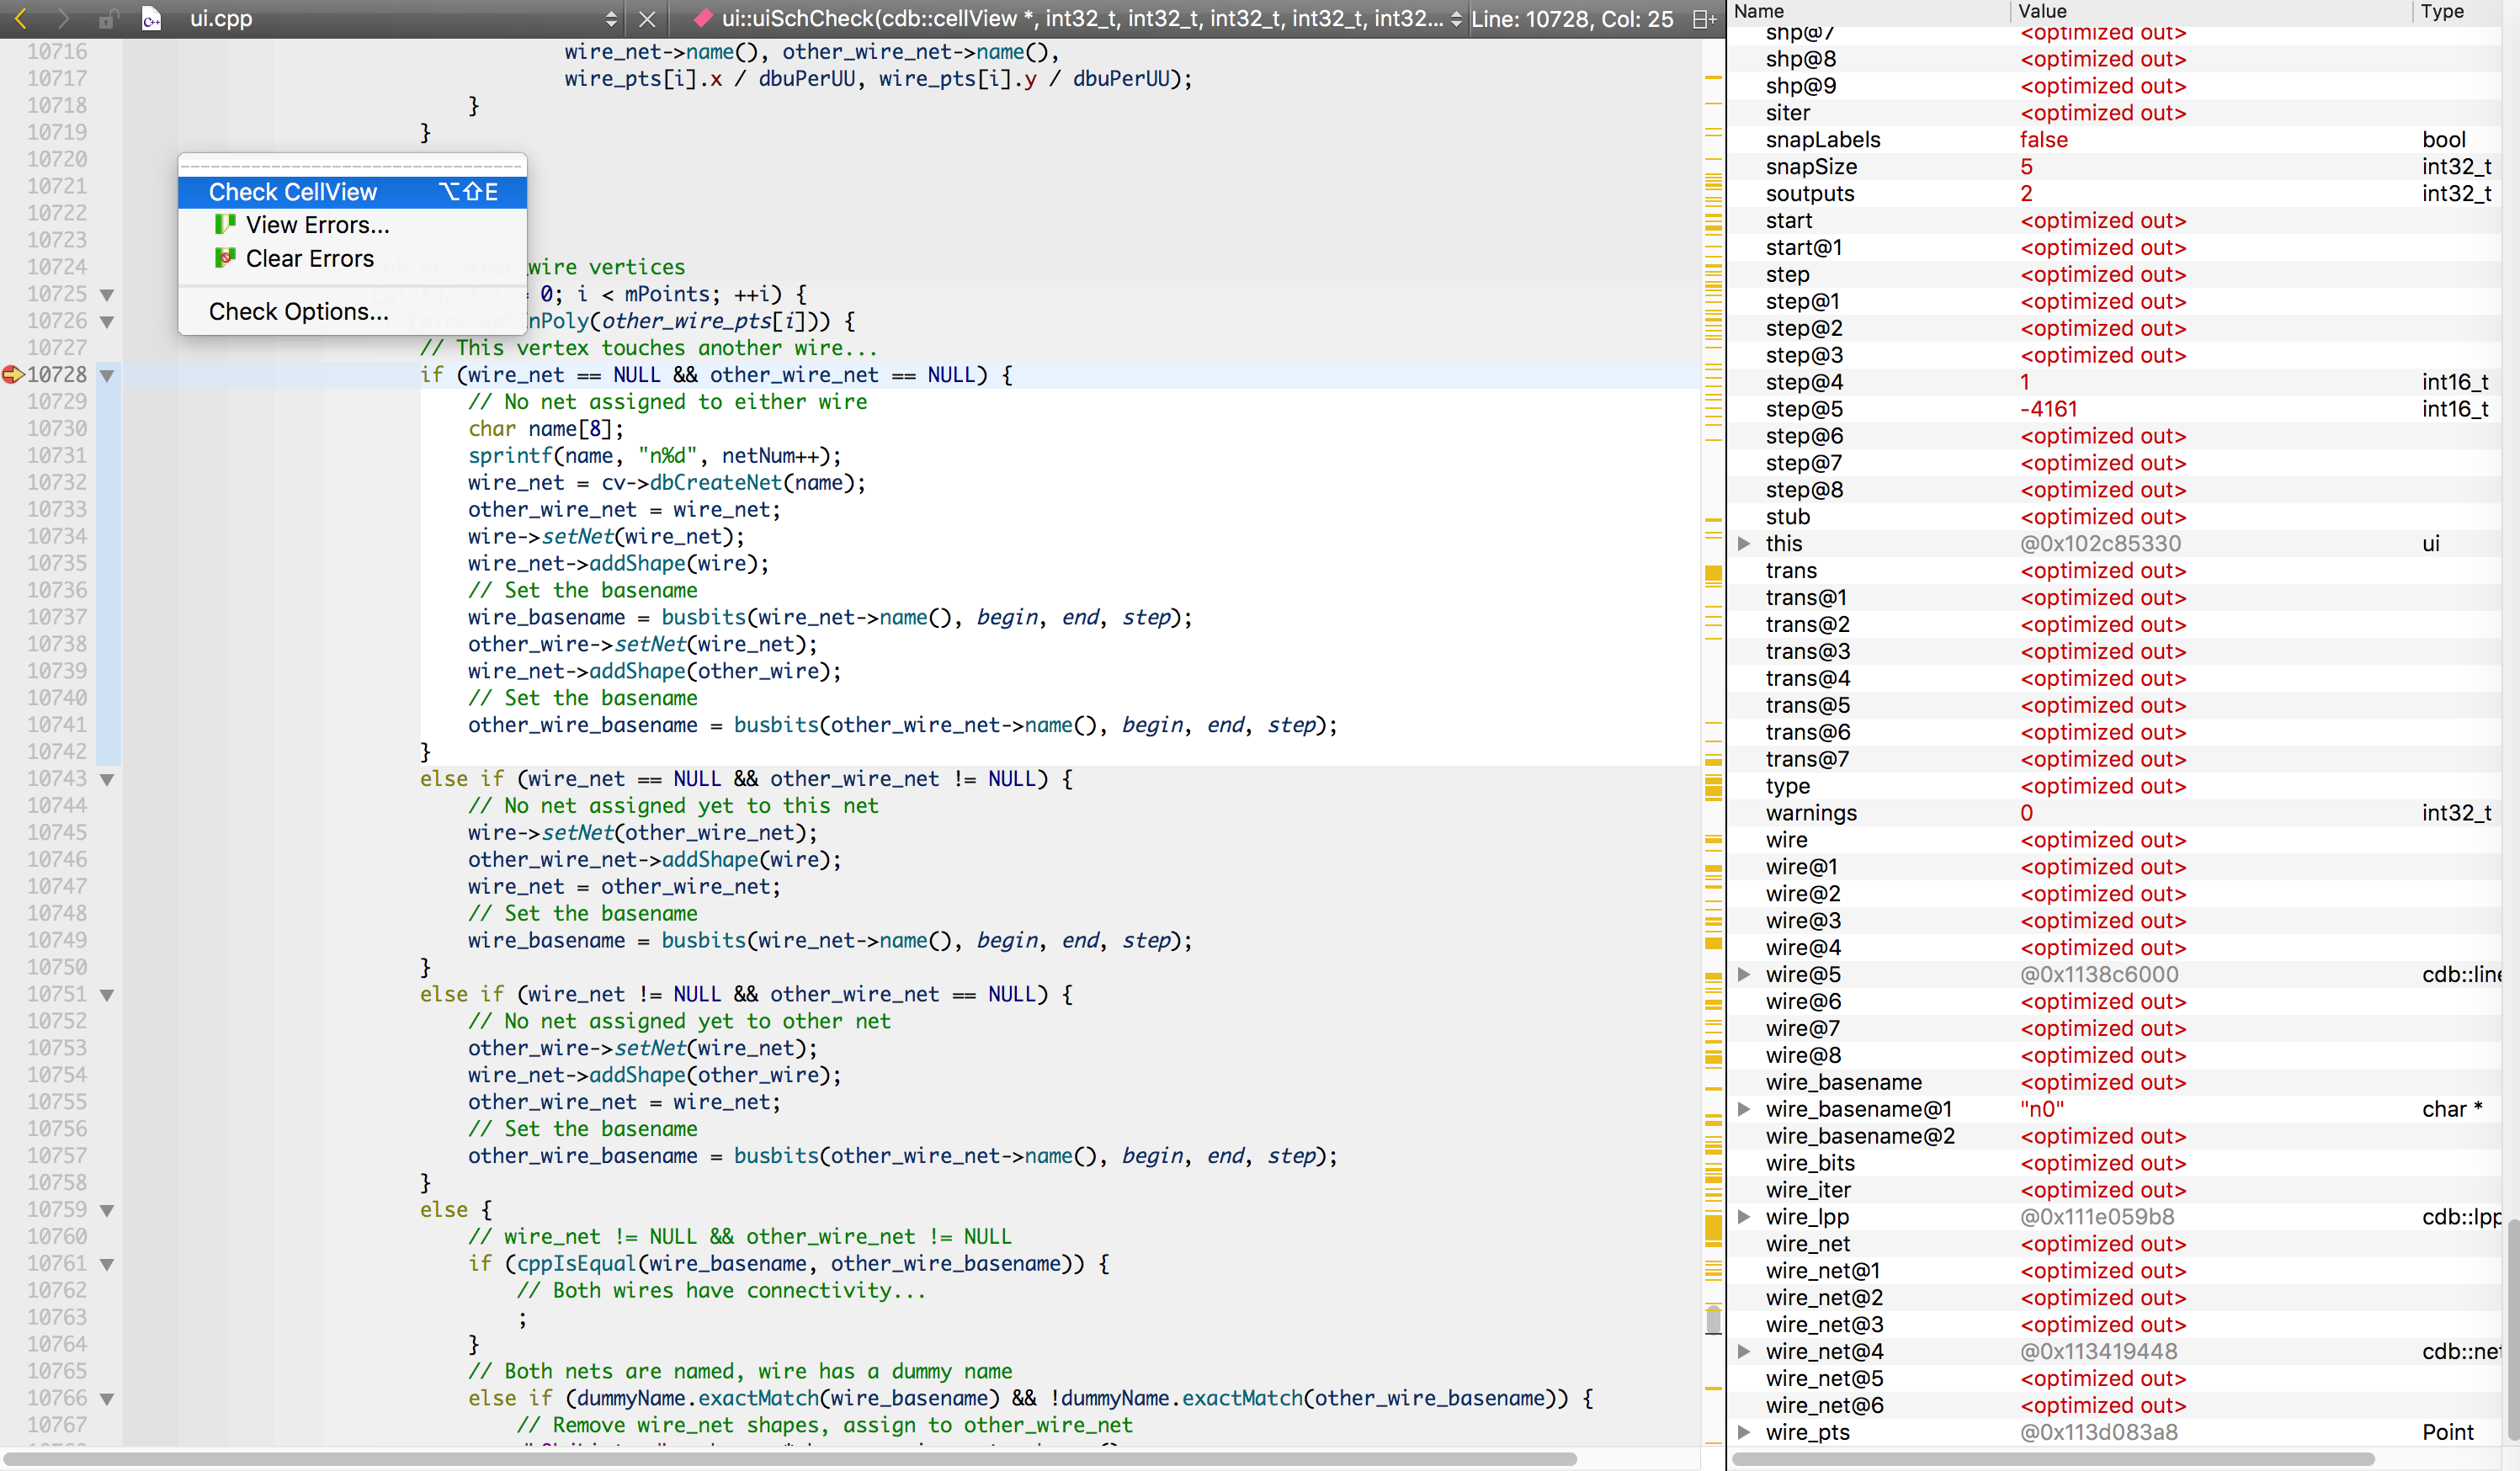This screenshot has height=1471, width=2520.
Task: Toggle the breakpoint on line 10728
Action: [x=12, y=374]
